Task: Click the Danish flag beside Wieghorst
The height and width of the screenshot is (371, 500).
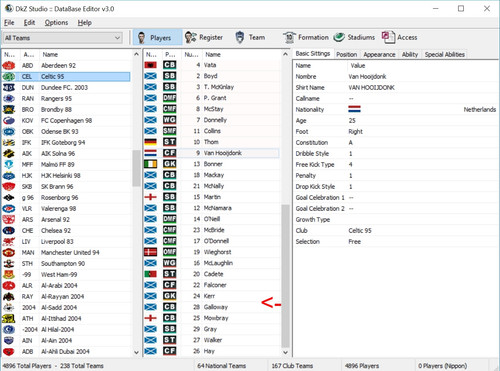Action: pos(151,252)
